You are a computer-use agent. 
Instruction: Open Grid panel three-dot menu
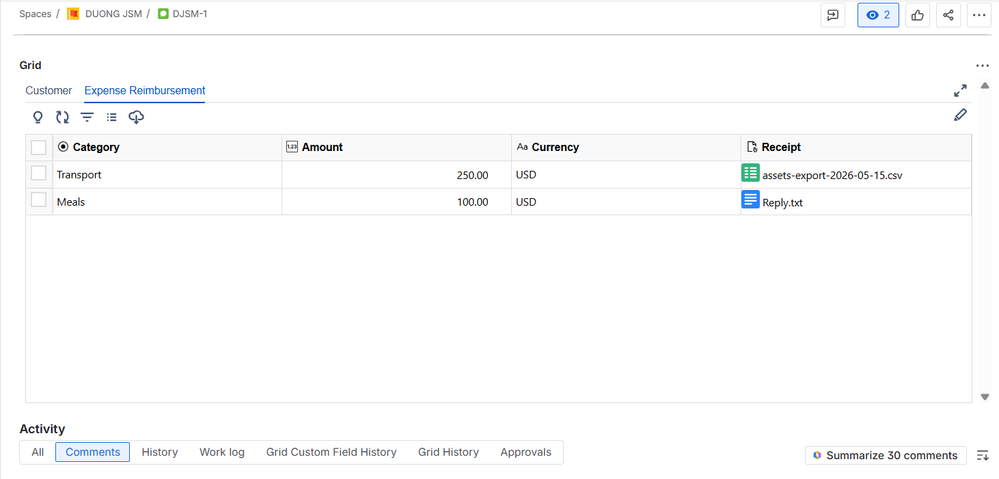(x=982, y=66)
